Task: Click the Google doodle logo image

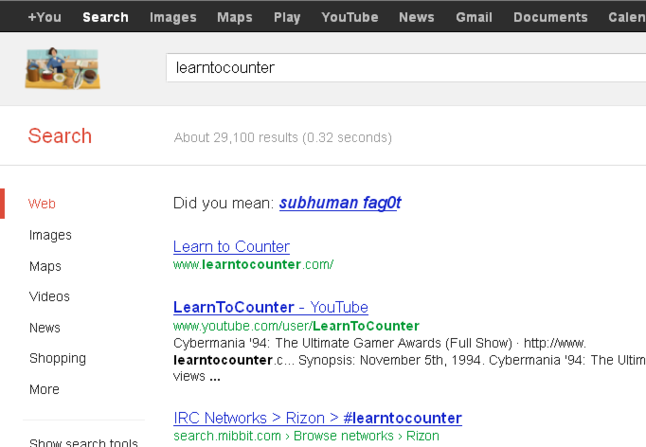Action: click(63, 68)
